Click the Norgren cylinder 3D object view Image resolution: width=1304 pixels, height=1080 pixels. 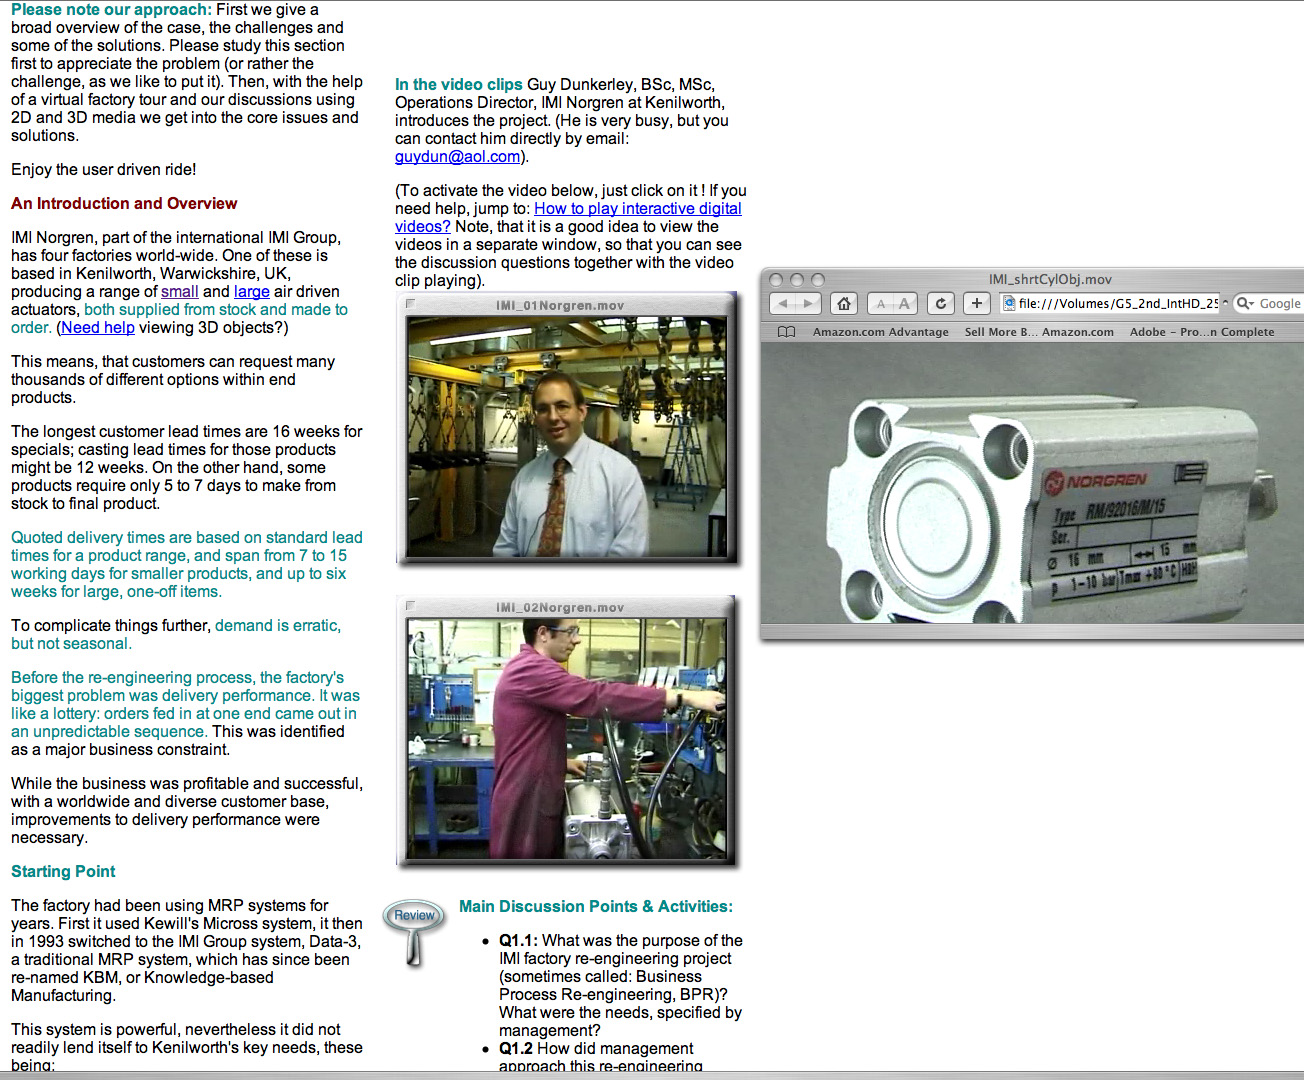1032,483
